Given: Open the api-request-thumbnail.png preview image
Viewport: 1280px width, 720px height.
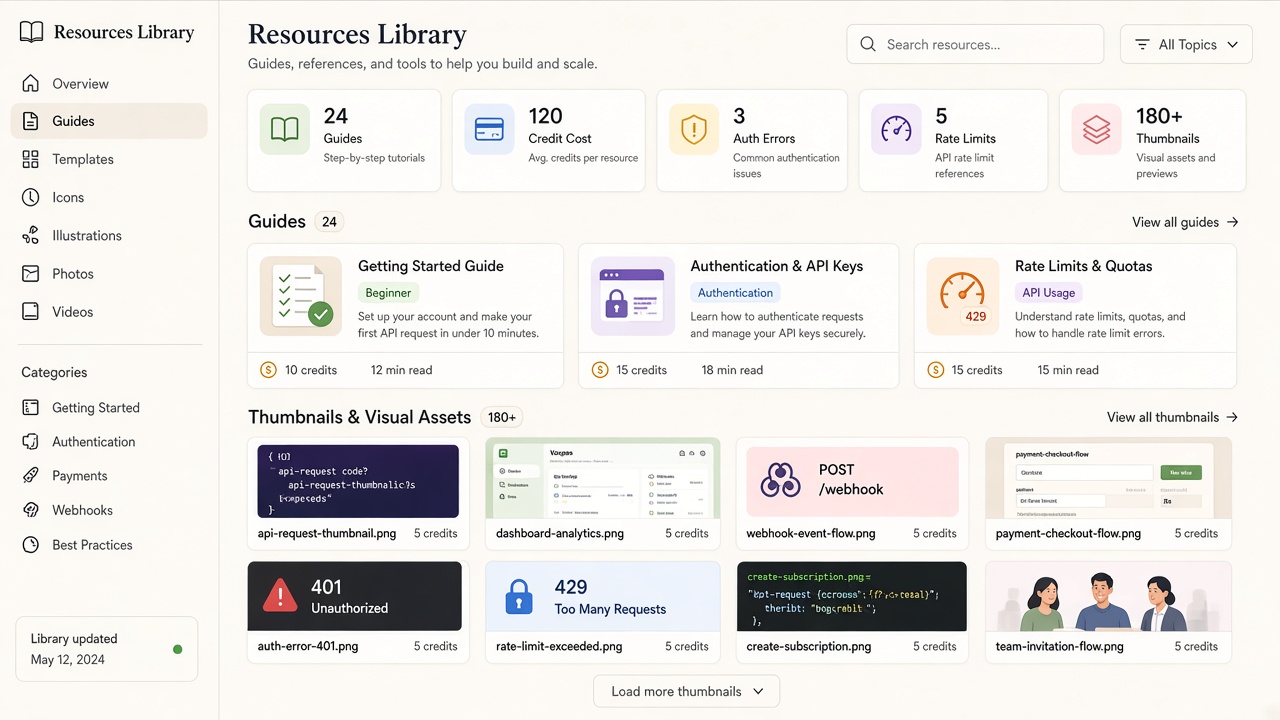Looking at the screenshot, I should 358,481.
